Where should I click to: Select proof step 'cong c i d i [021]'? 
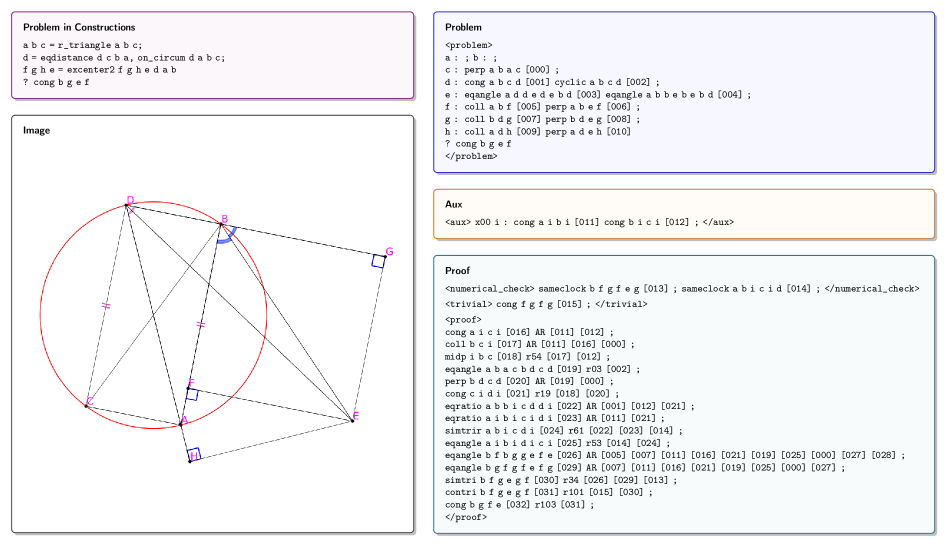tap(532, 394)
